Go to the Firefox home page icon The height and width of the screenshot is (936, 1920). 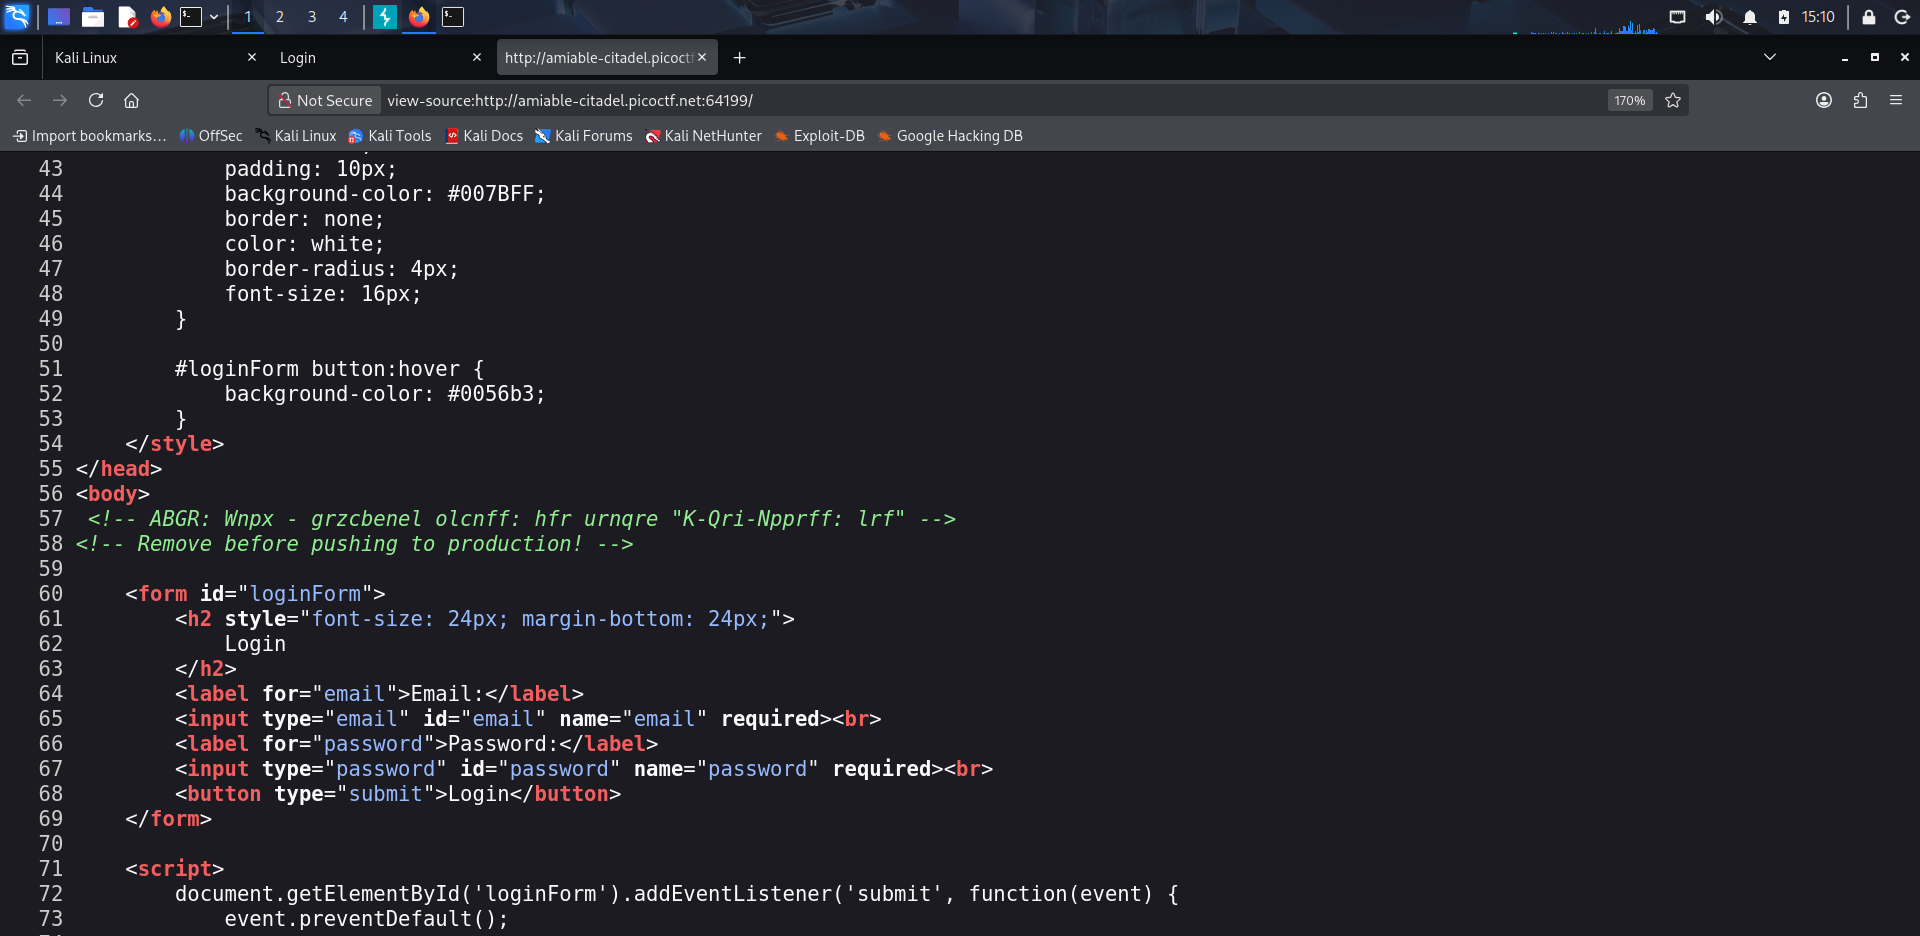[x=131, y=100]
